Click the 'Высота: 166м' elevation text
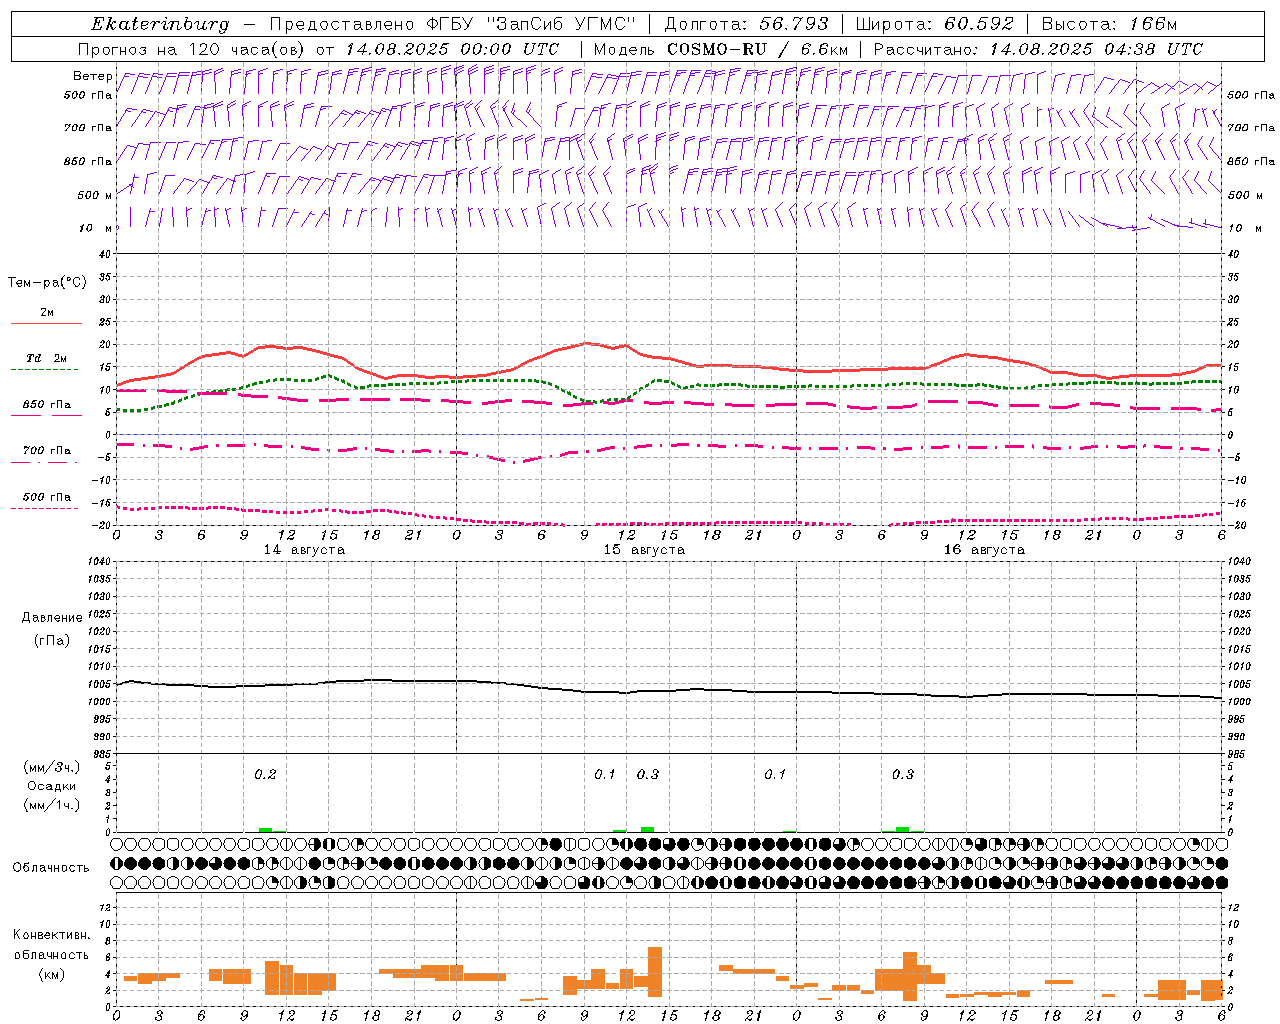Screen dimensions: 1280x1024 1109,24
